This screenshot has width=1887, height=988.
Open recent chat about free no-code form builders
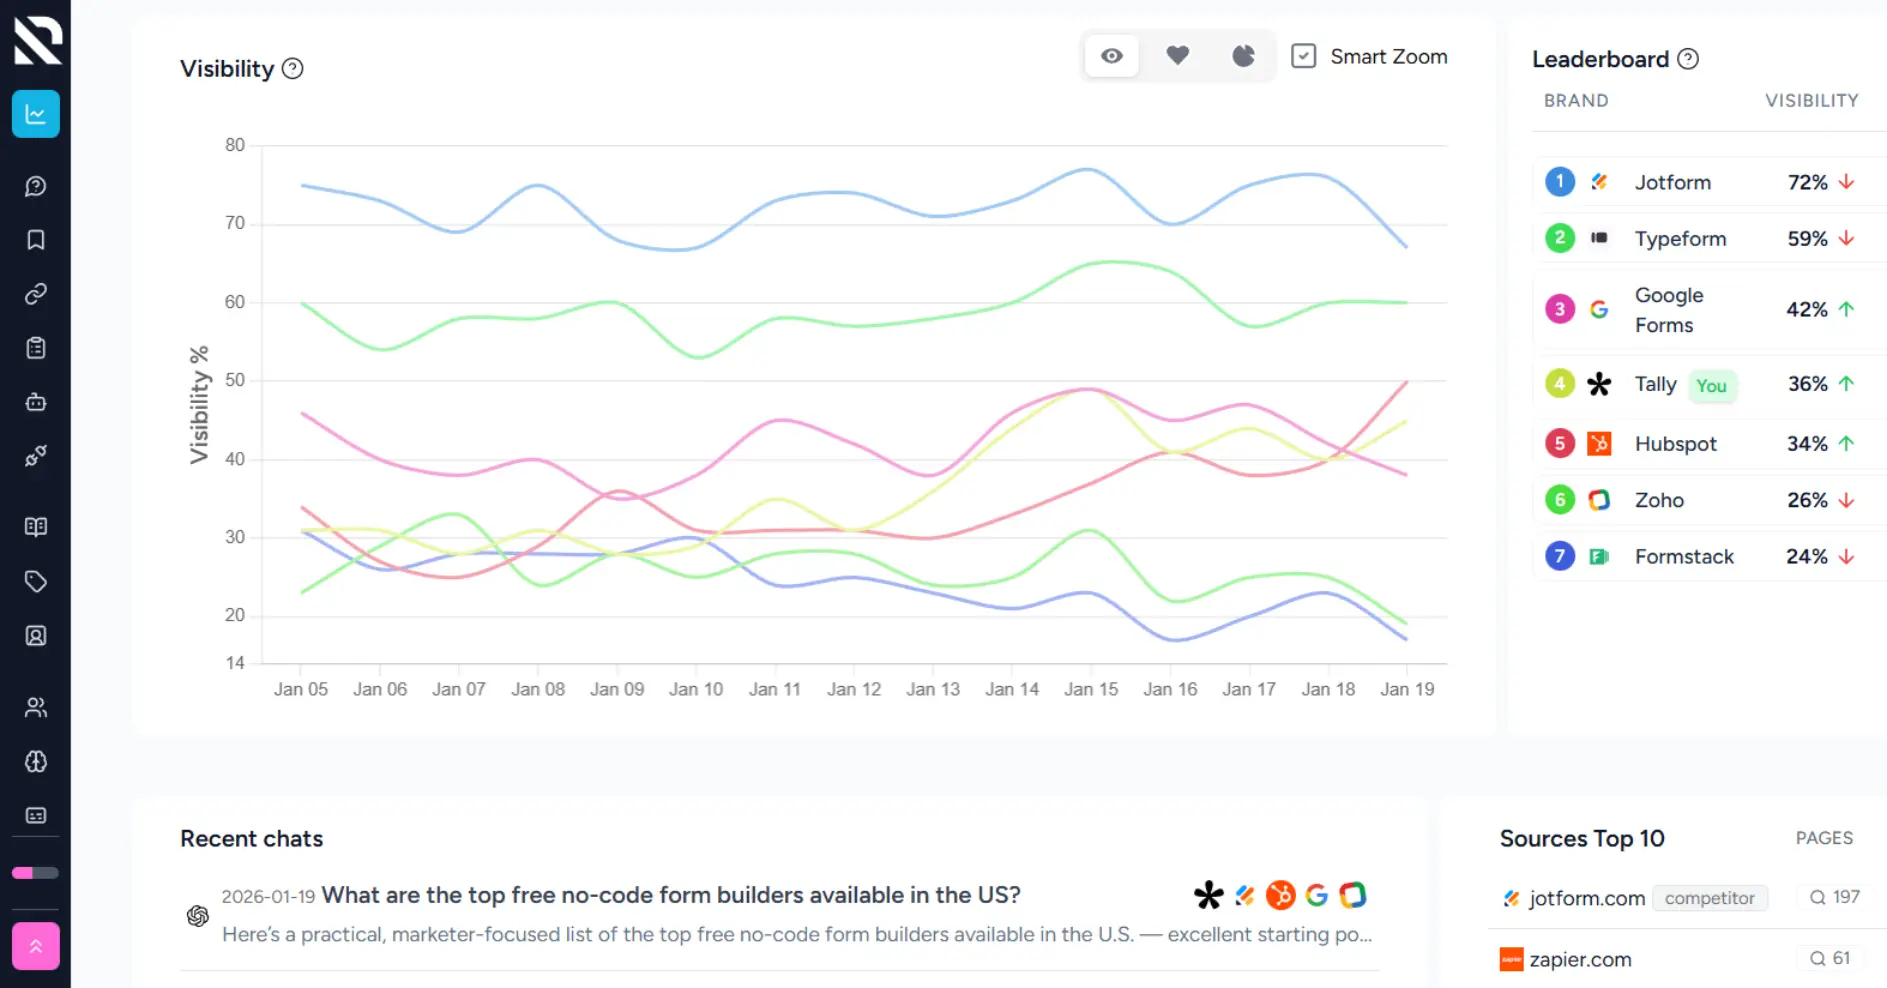point(670,895)
